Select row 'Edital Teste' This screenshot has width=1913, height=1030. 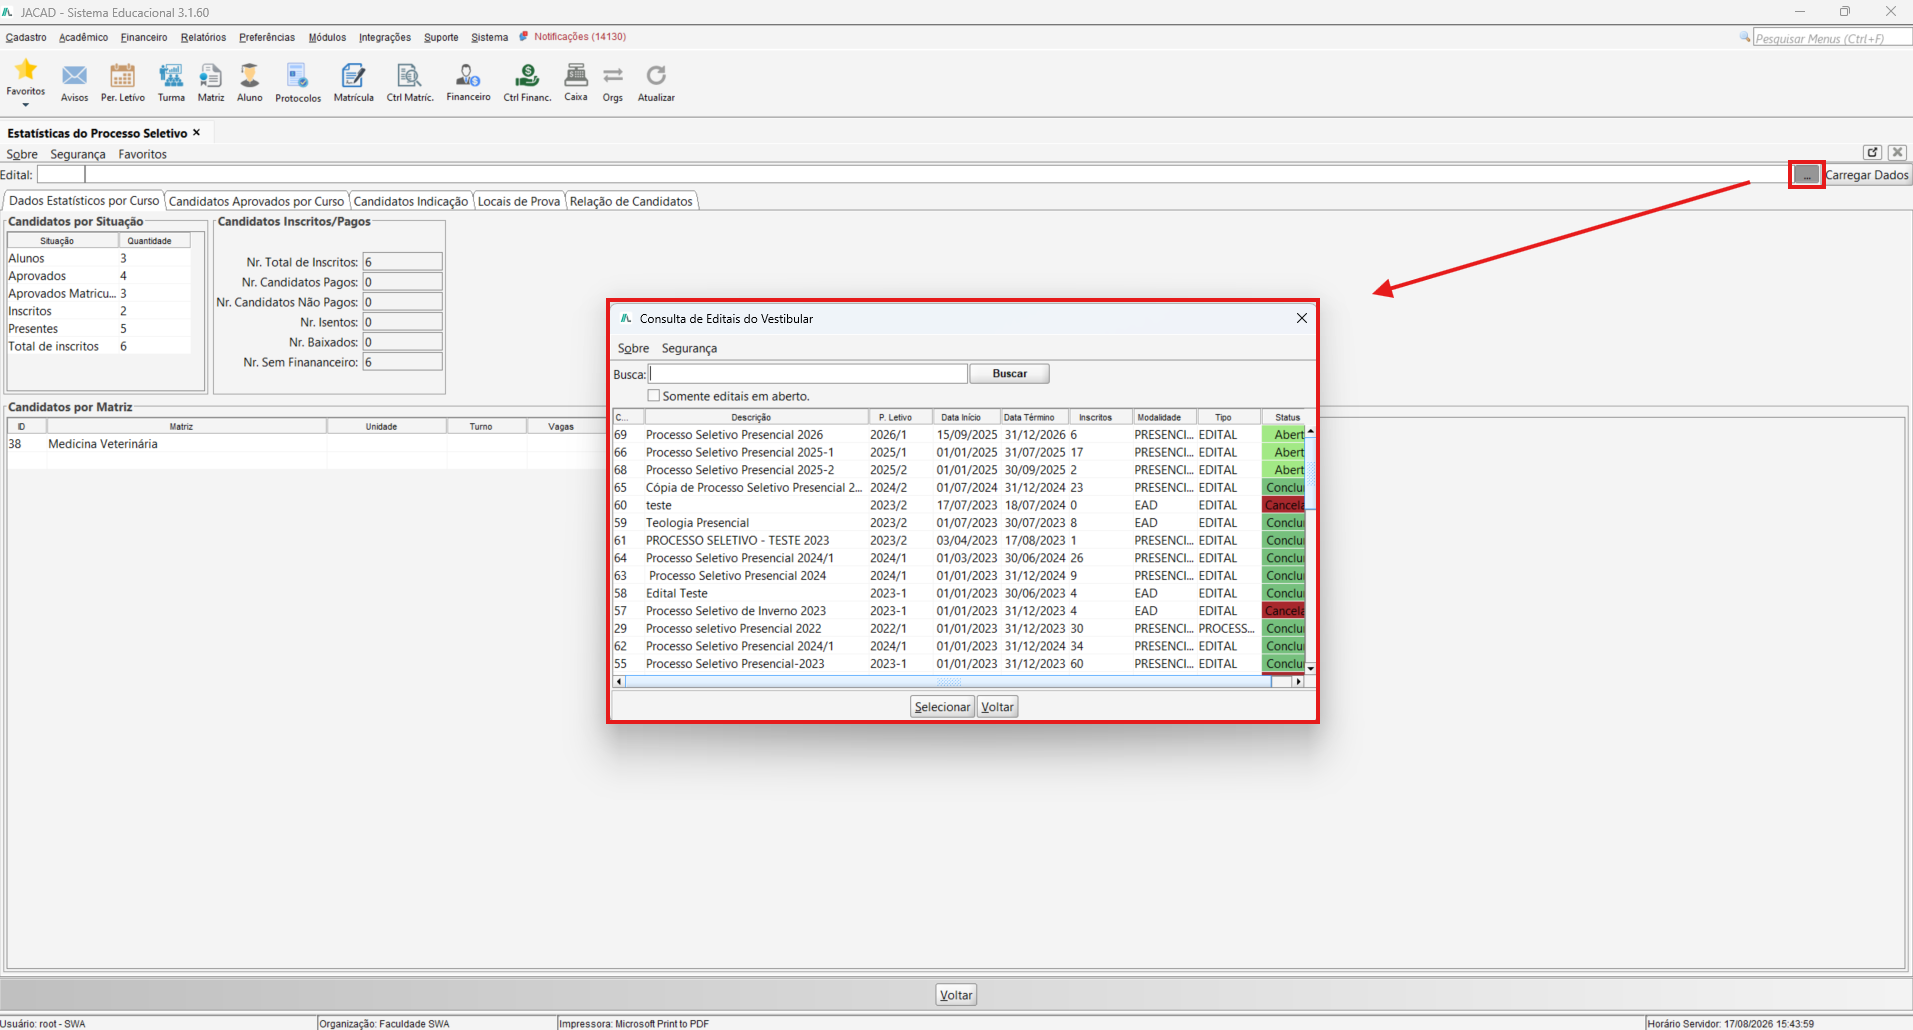[x=958, y=593]
